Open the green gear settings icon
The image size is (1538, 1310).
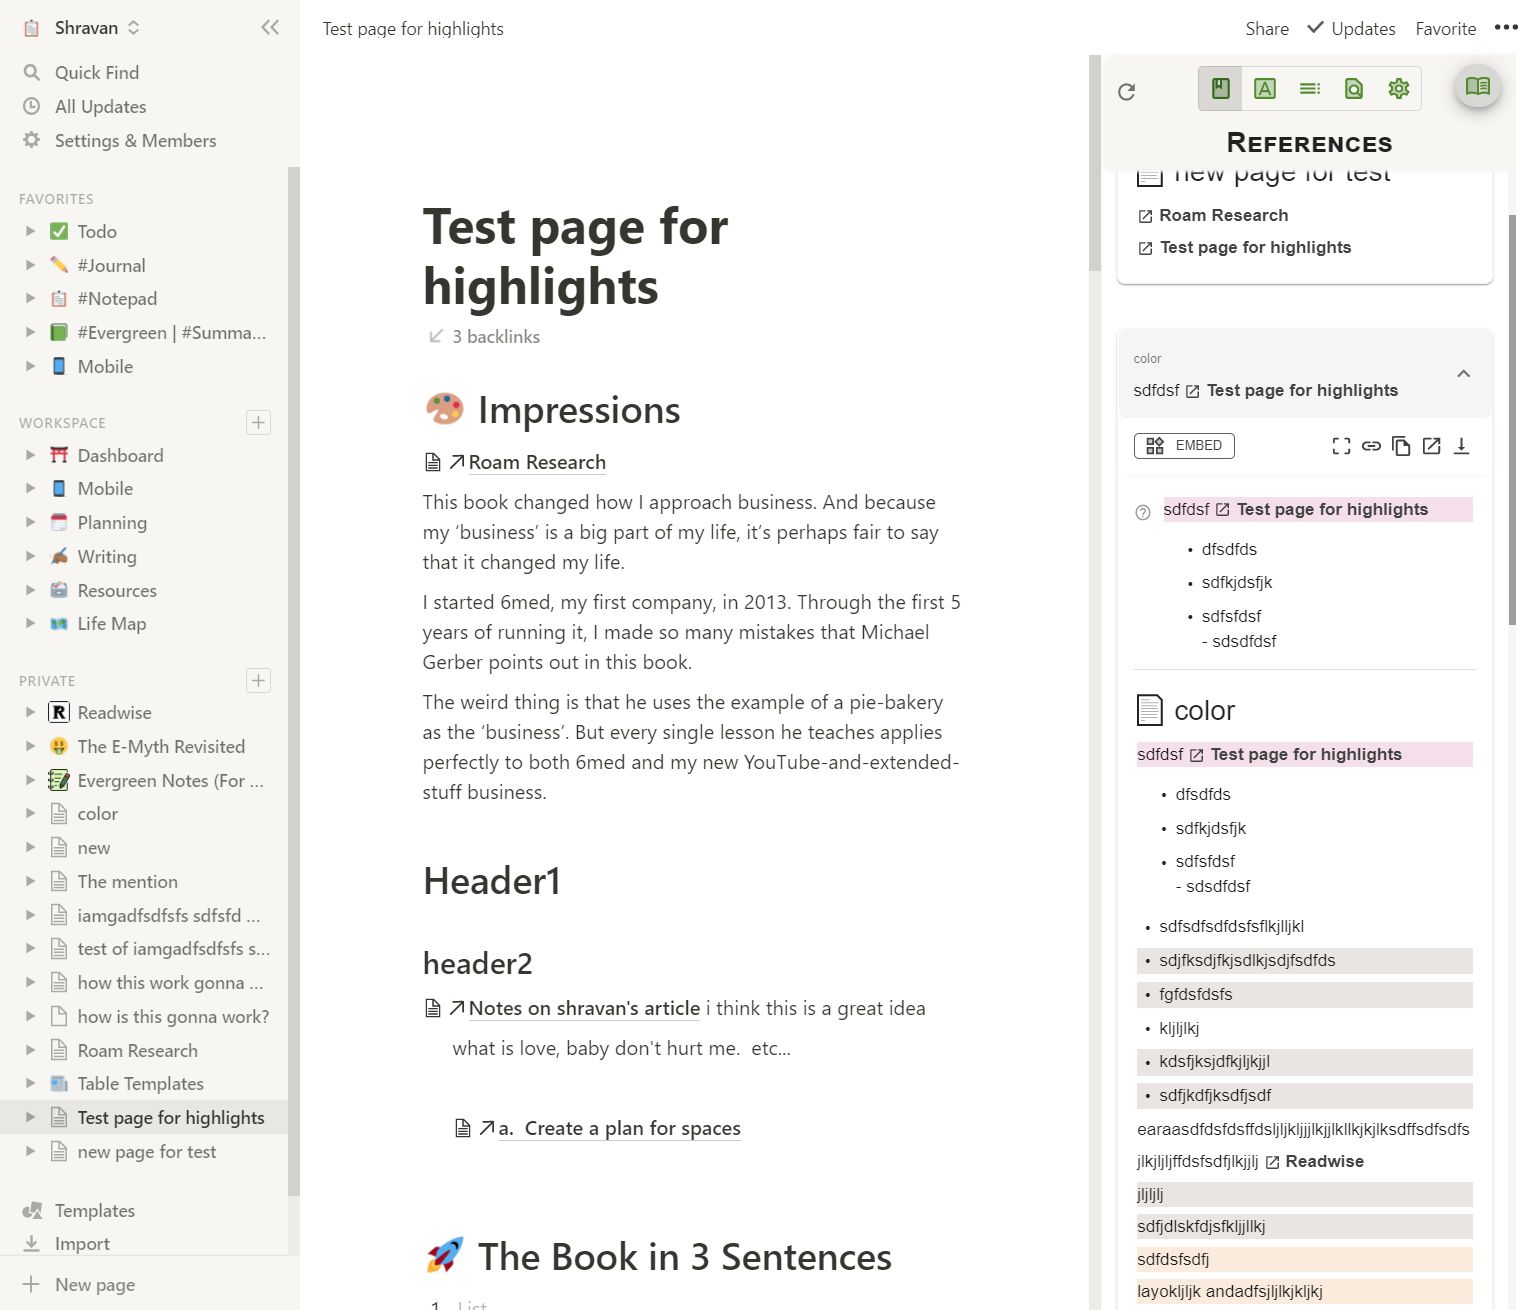pos(1399,89)
